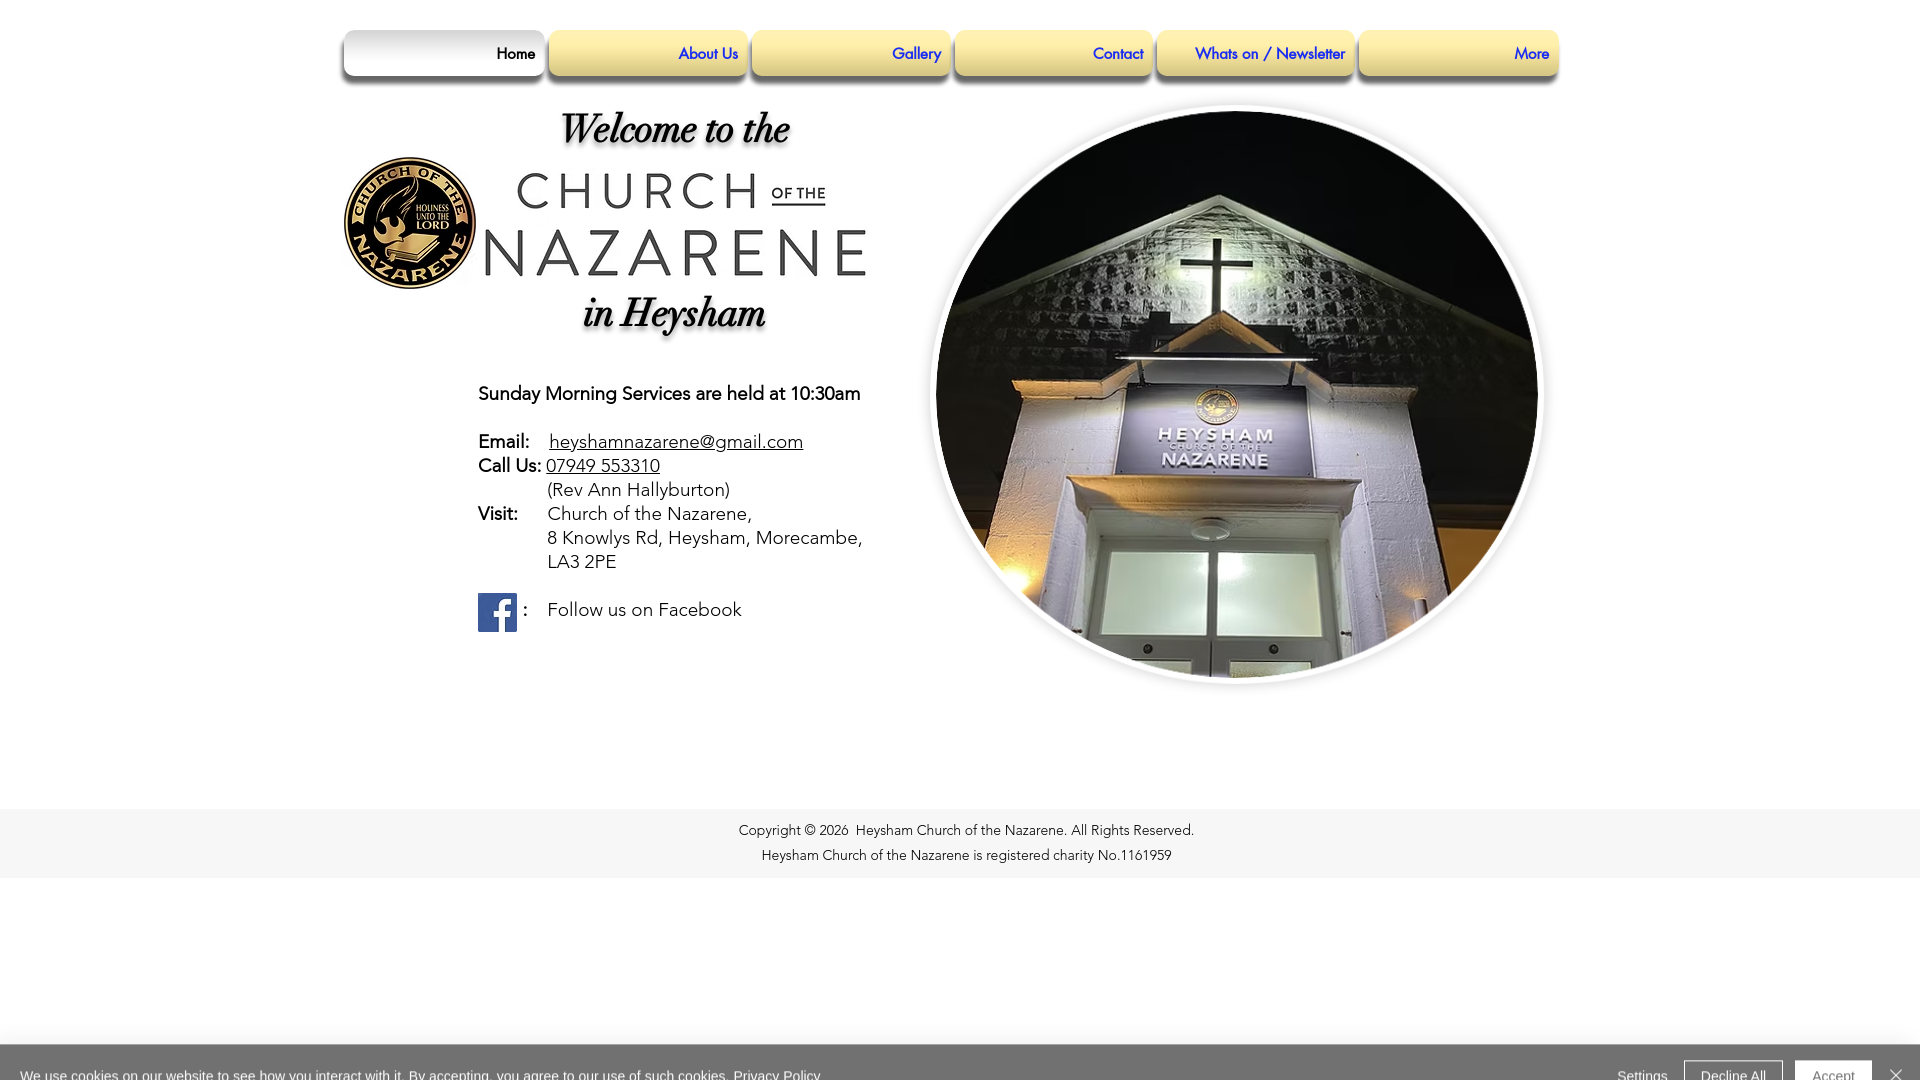The width and height of the screenshot is (1920, 1080).
Task: Click the Copyright © 2026 footer line
Action: (x=966, y=830)
